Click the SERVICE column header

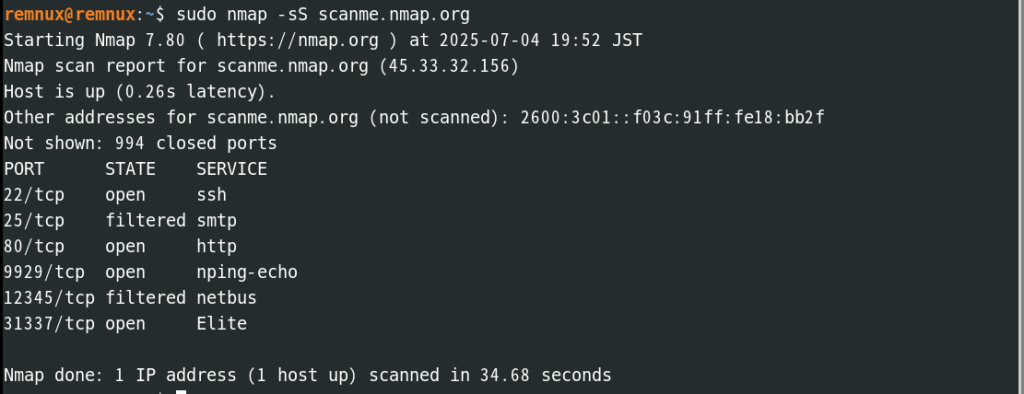[232, 169]
